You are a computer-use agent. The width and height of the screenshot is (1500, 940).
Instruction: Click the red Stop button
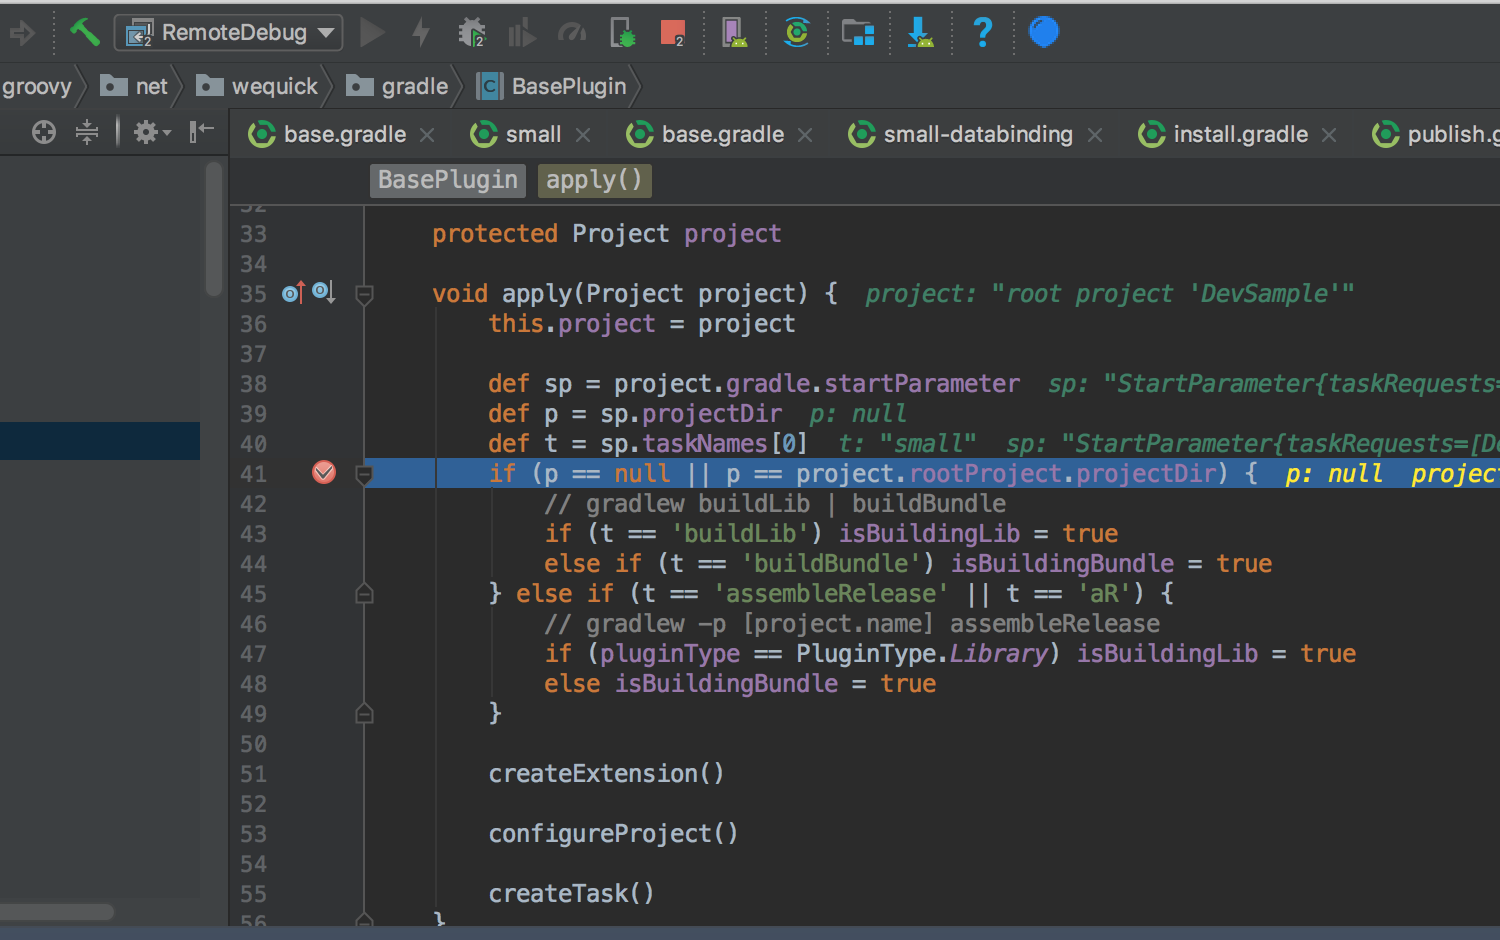click(x=673, y=33)
